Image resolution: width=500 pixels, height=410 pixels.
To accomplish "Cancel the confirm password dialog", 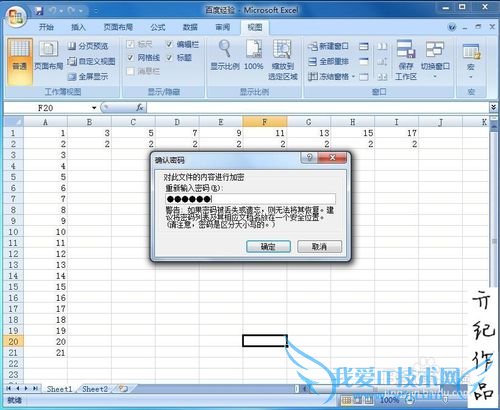I will click(319, 247).
